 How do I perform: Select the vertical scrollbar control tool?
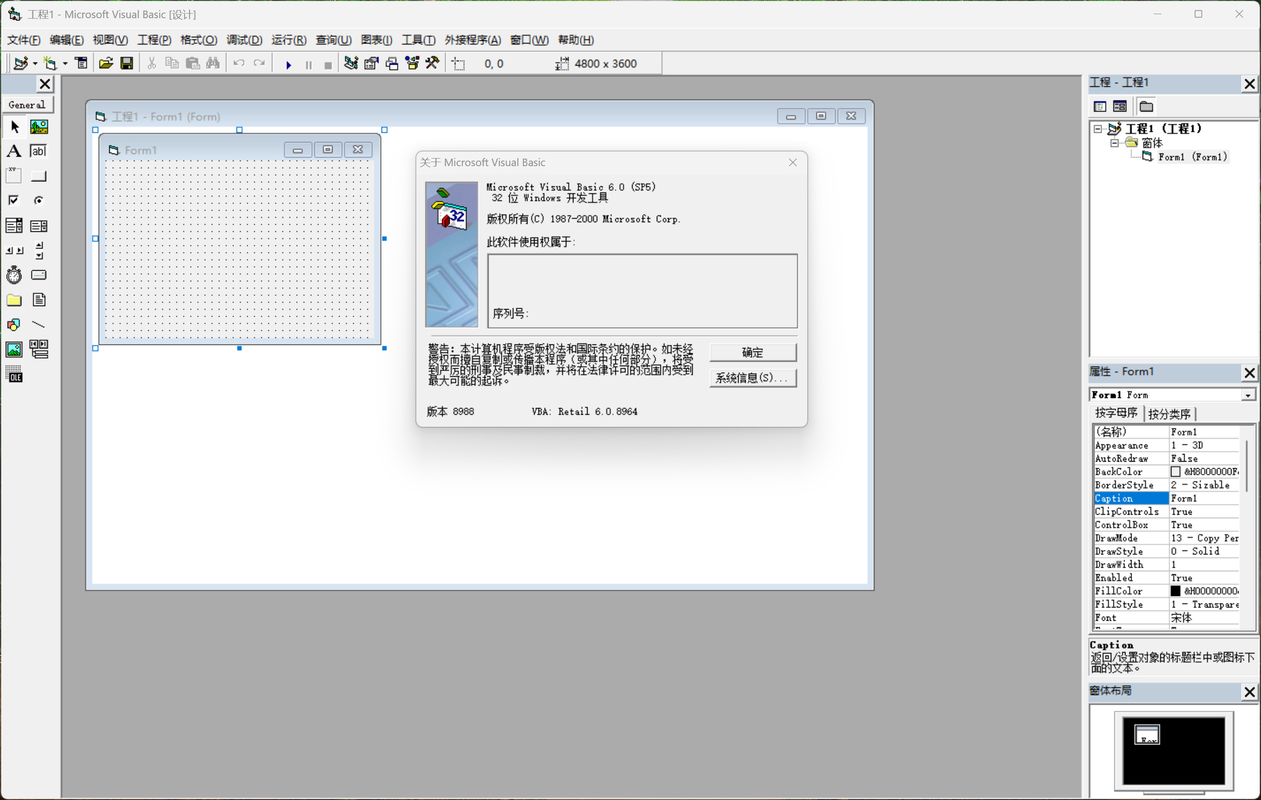(39, 250)
